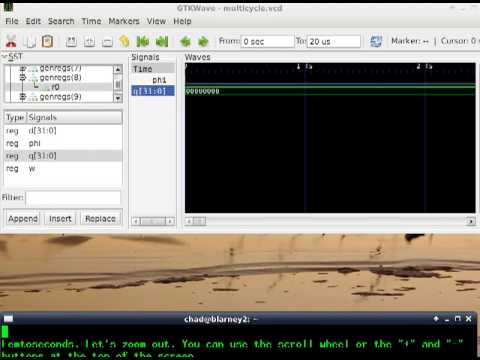Viewport: 480px width, 360px height.
Task: Select signal q[31:0] in the SST signal list
Action: tap(42, 156)
